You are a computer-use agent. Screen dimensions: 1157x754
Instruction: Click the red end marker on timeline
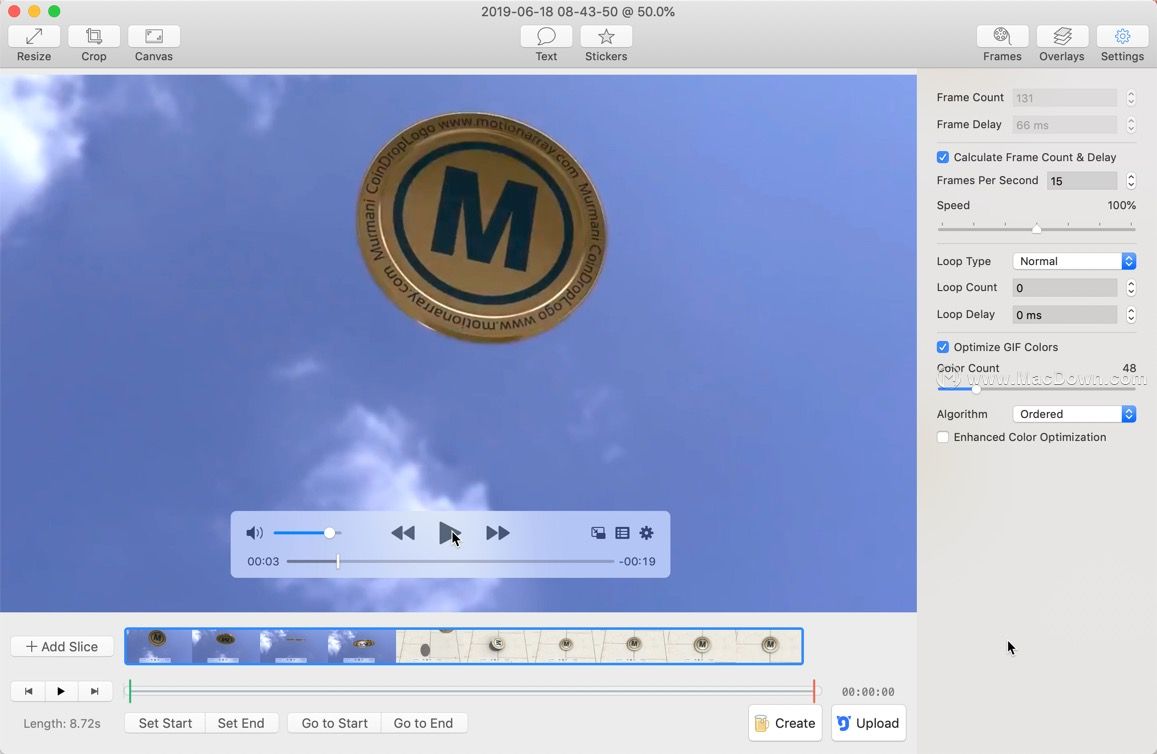(x=814, y=691)
